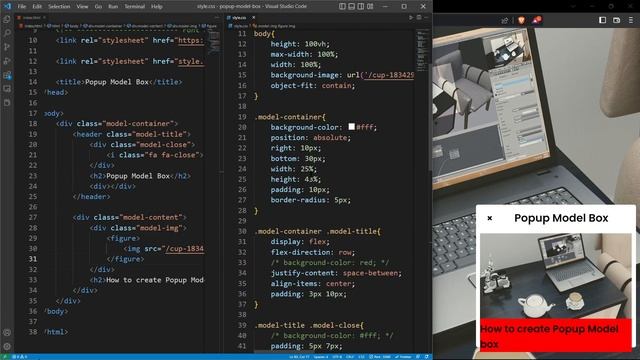Open customize layout icon in title bar

click(370, 7)
